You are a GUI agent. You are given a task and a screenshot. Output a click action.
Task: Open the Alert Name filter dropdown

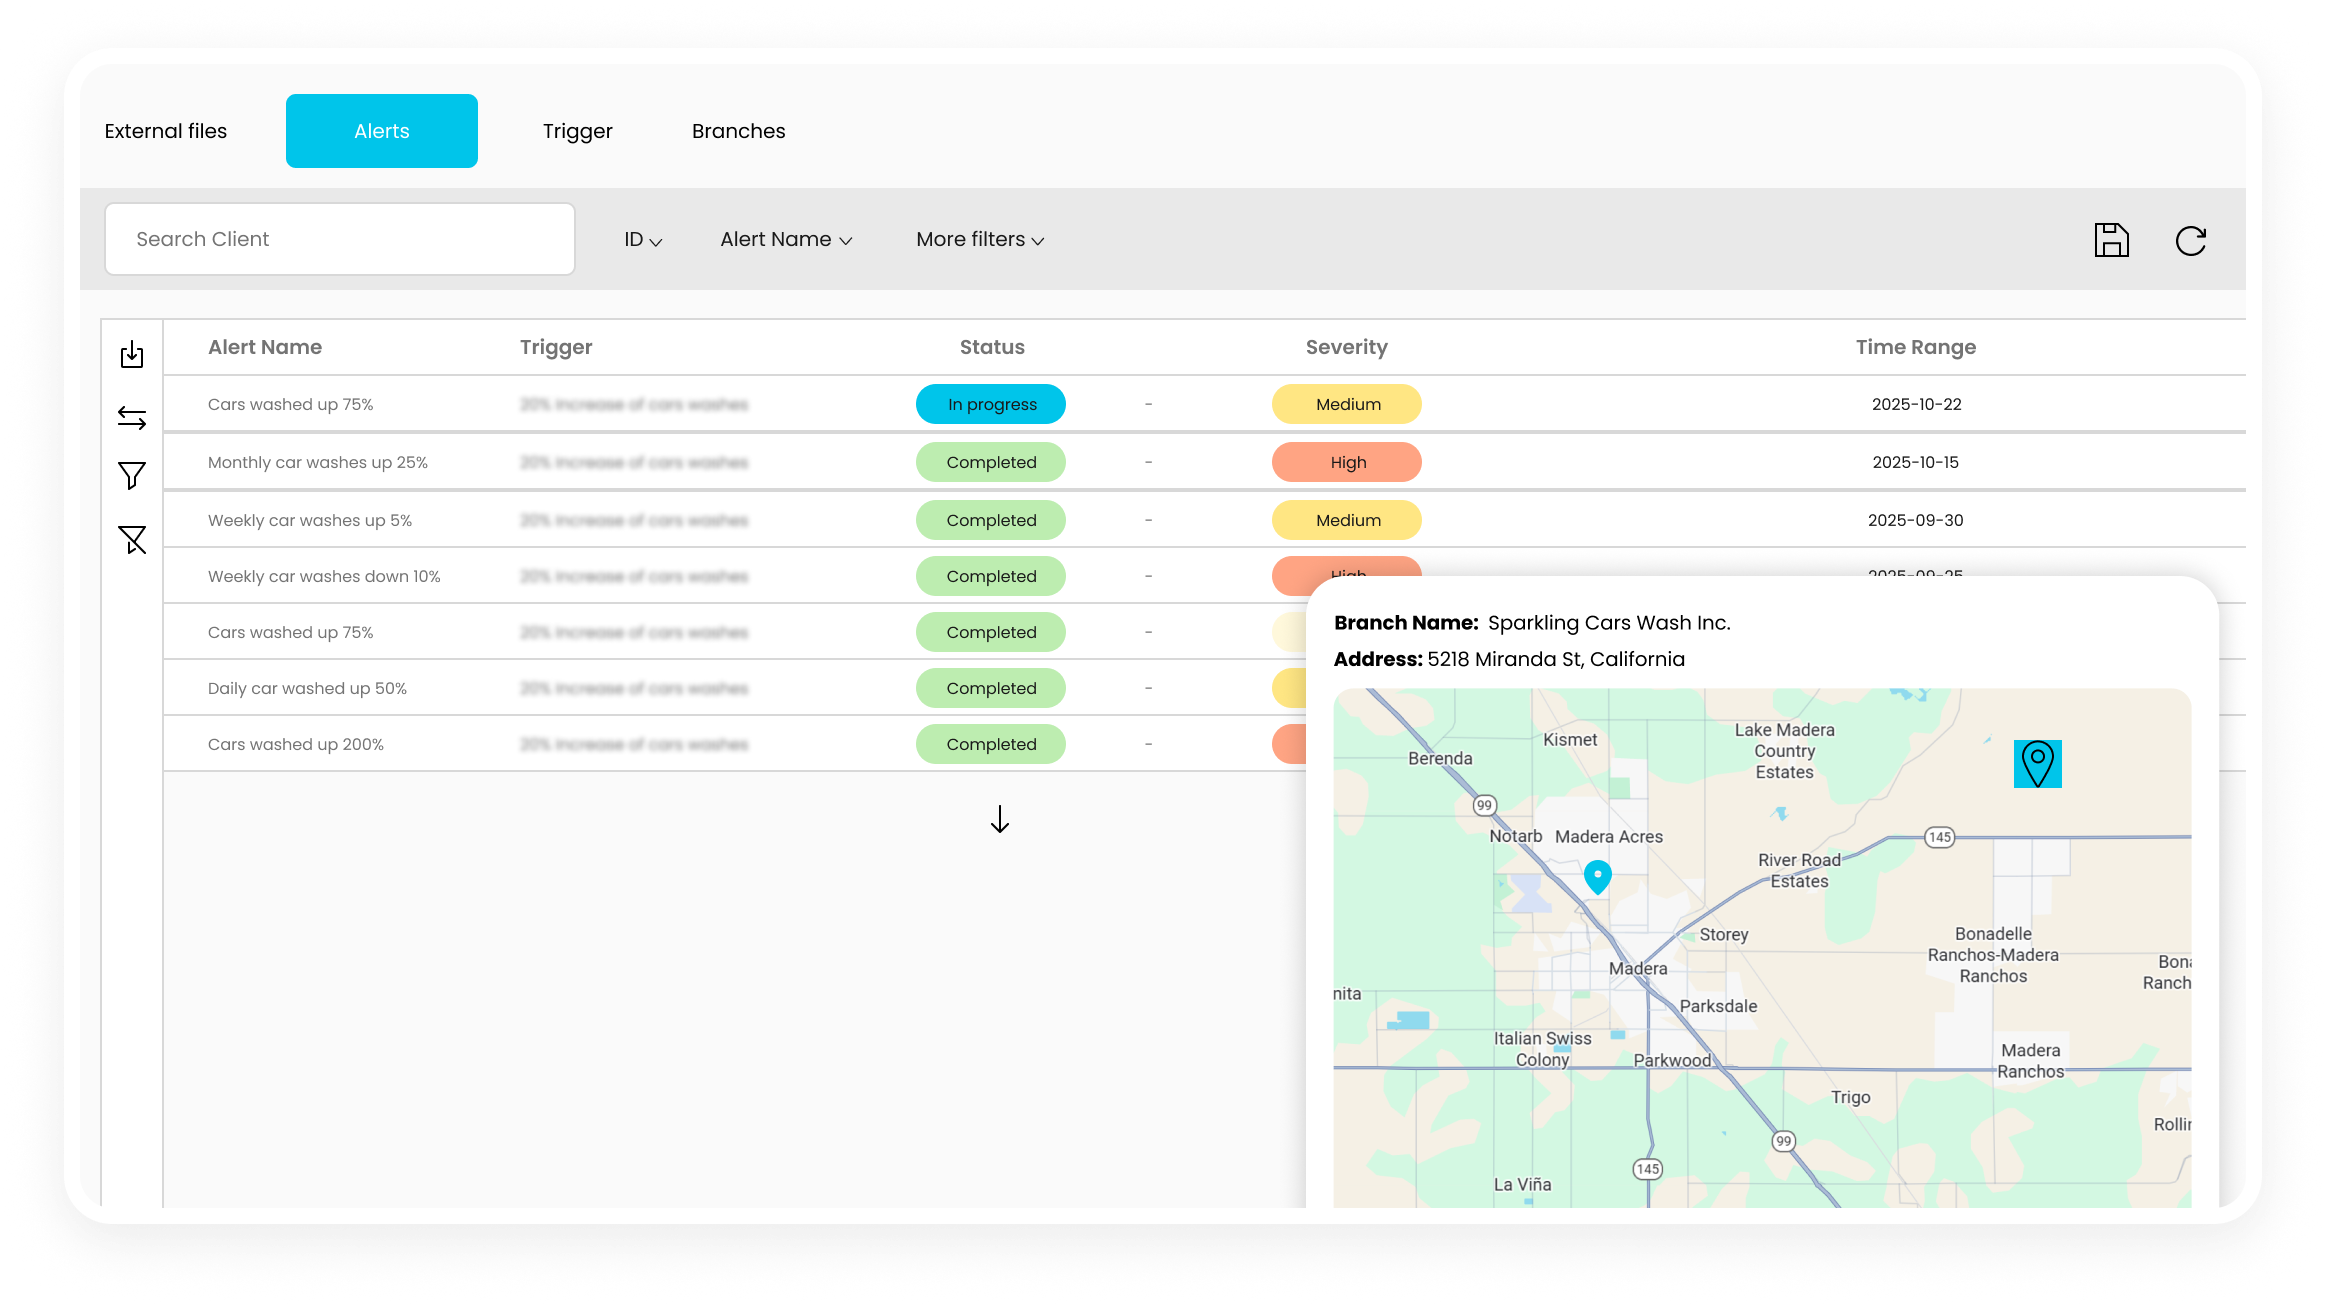(786, 240)
